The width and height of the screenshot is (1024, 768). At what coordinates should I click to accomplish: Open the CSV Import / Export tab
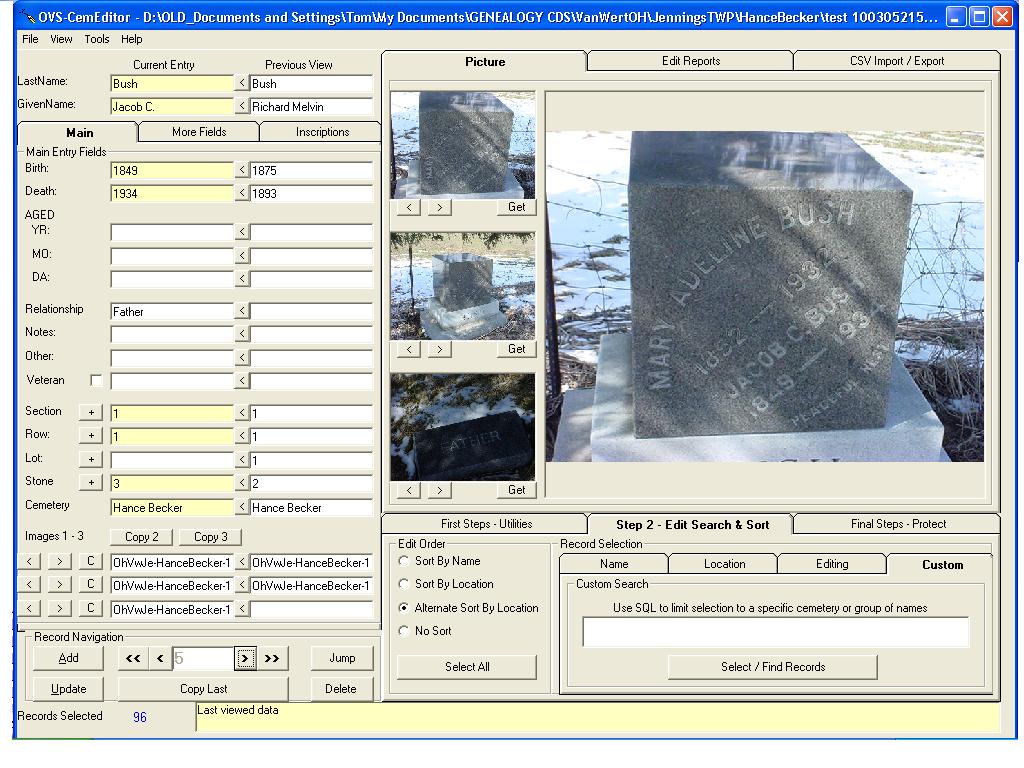pos(897,61)
